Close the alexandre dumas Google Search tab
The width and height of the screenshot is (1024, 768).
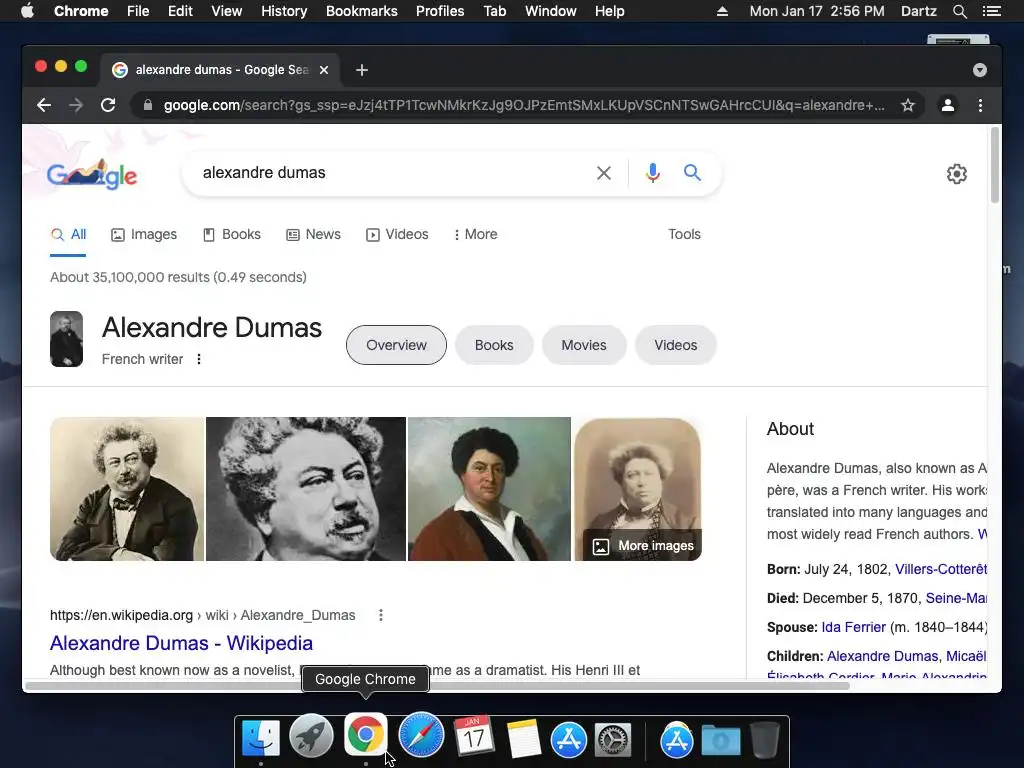(x=324, y=70)
